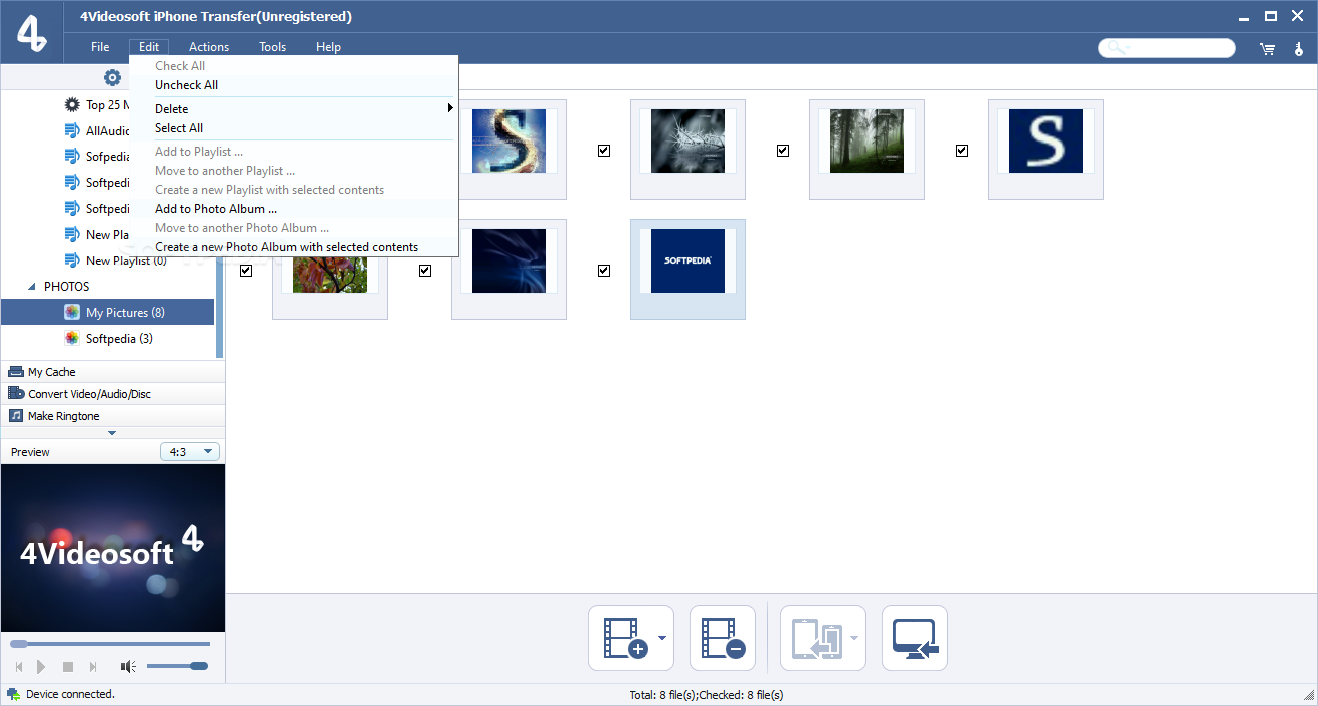Viewport: 1318px width, 706px height.
Task: Collapse the PHOTOS section triangle
Action: pyautogui.click(x=31, y=287)
